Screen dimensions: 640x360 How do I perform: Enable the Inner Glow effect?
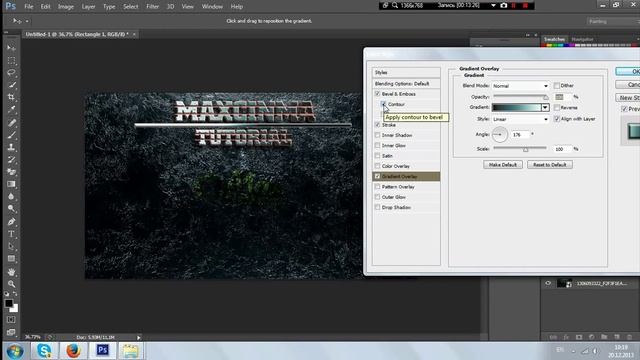point(378,145)
